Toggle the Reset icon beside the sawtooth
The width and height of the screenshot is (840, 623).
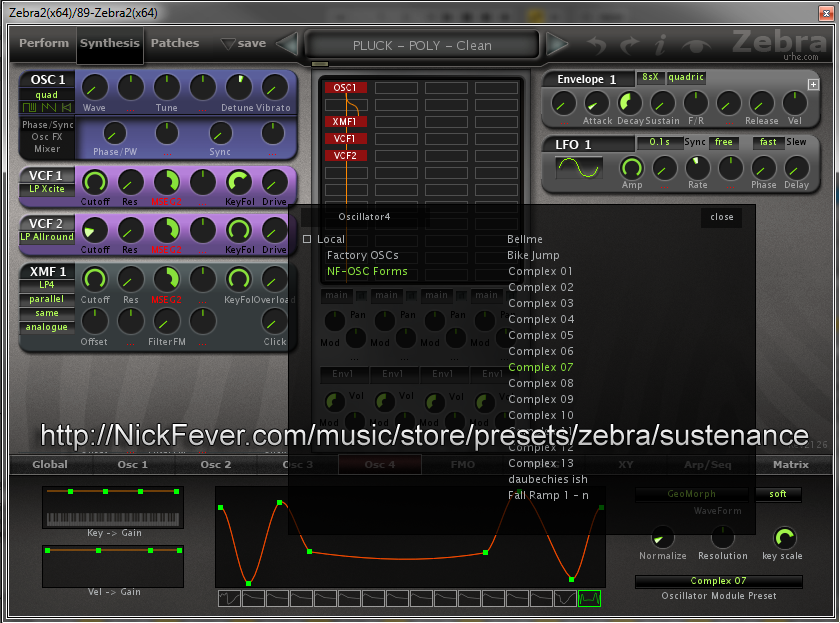click(66, 107)
